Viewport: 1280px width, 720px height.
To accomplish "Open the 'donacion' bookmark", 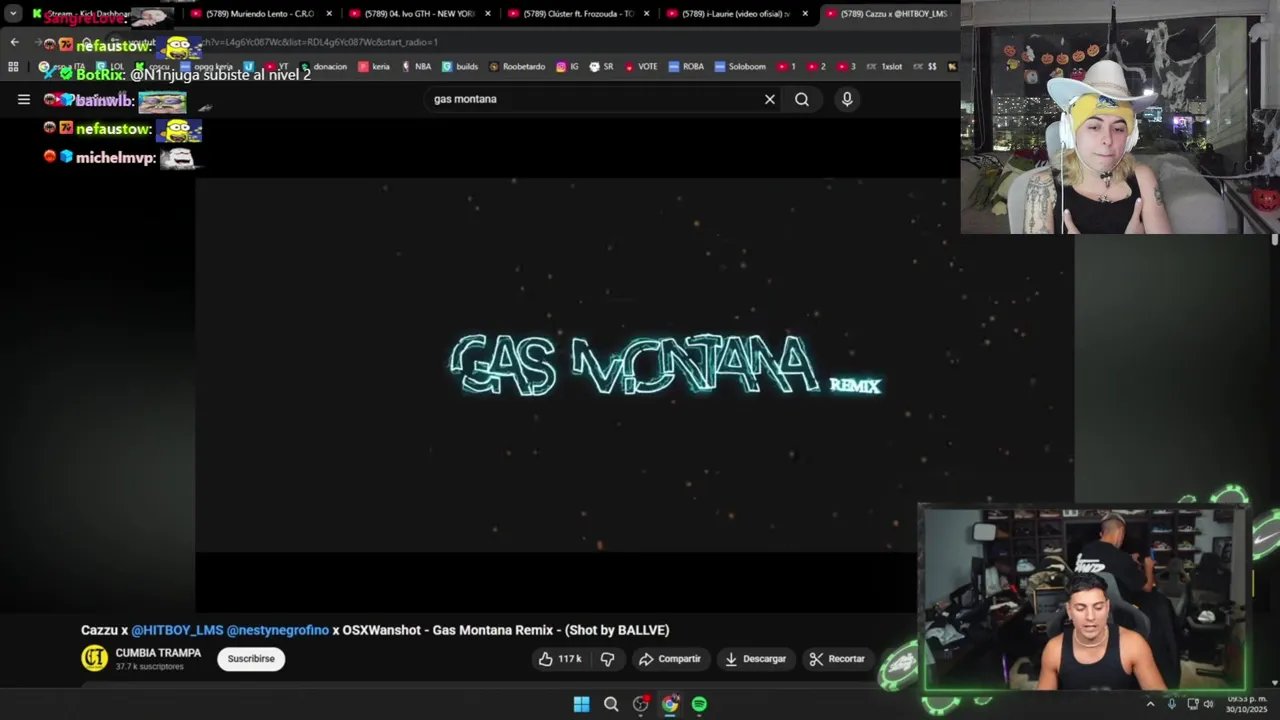I will [322, 67].
